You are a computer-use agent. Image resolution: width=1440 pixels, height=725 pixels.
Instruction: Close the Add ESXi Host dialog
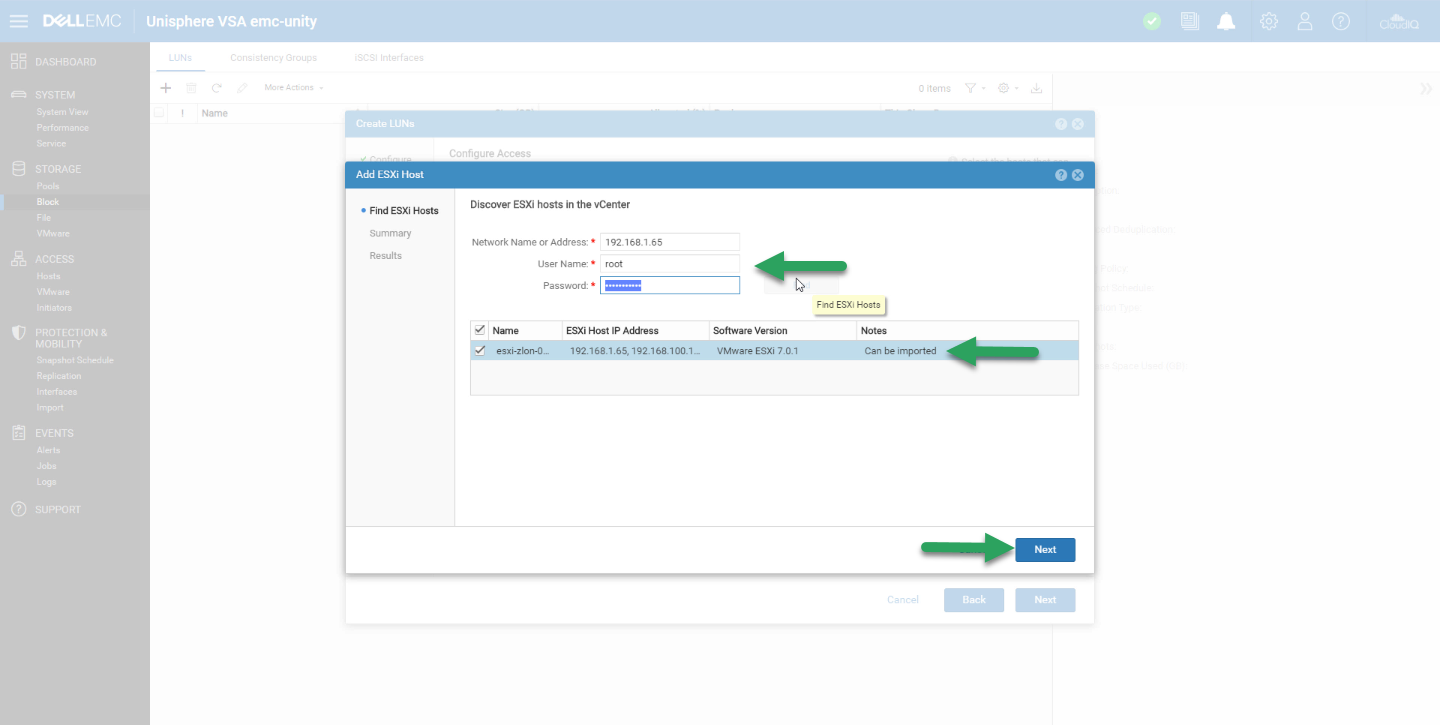(1078, 175)
